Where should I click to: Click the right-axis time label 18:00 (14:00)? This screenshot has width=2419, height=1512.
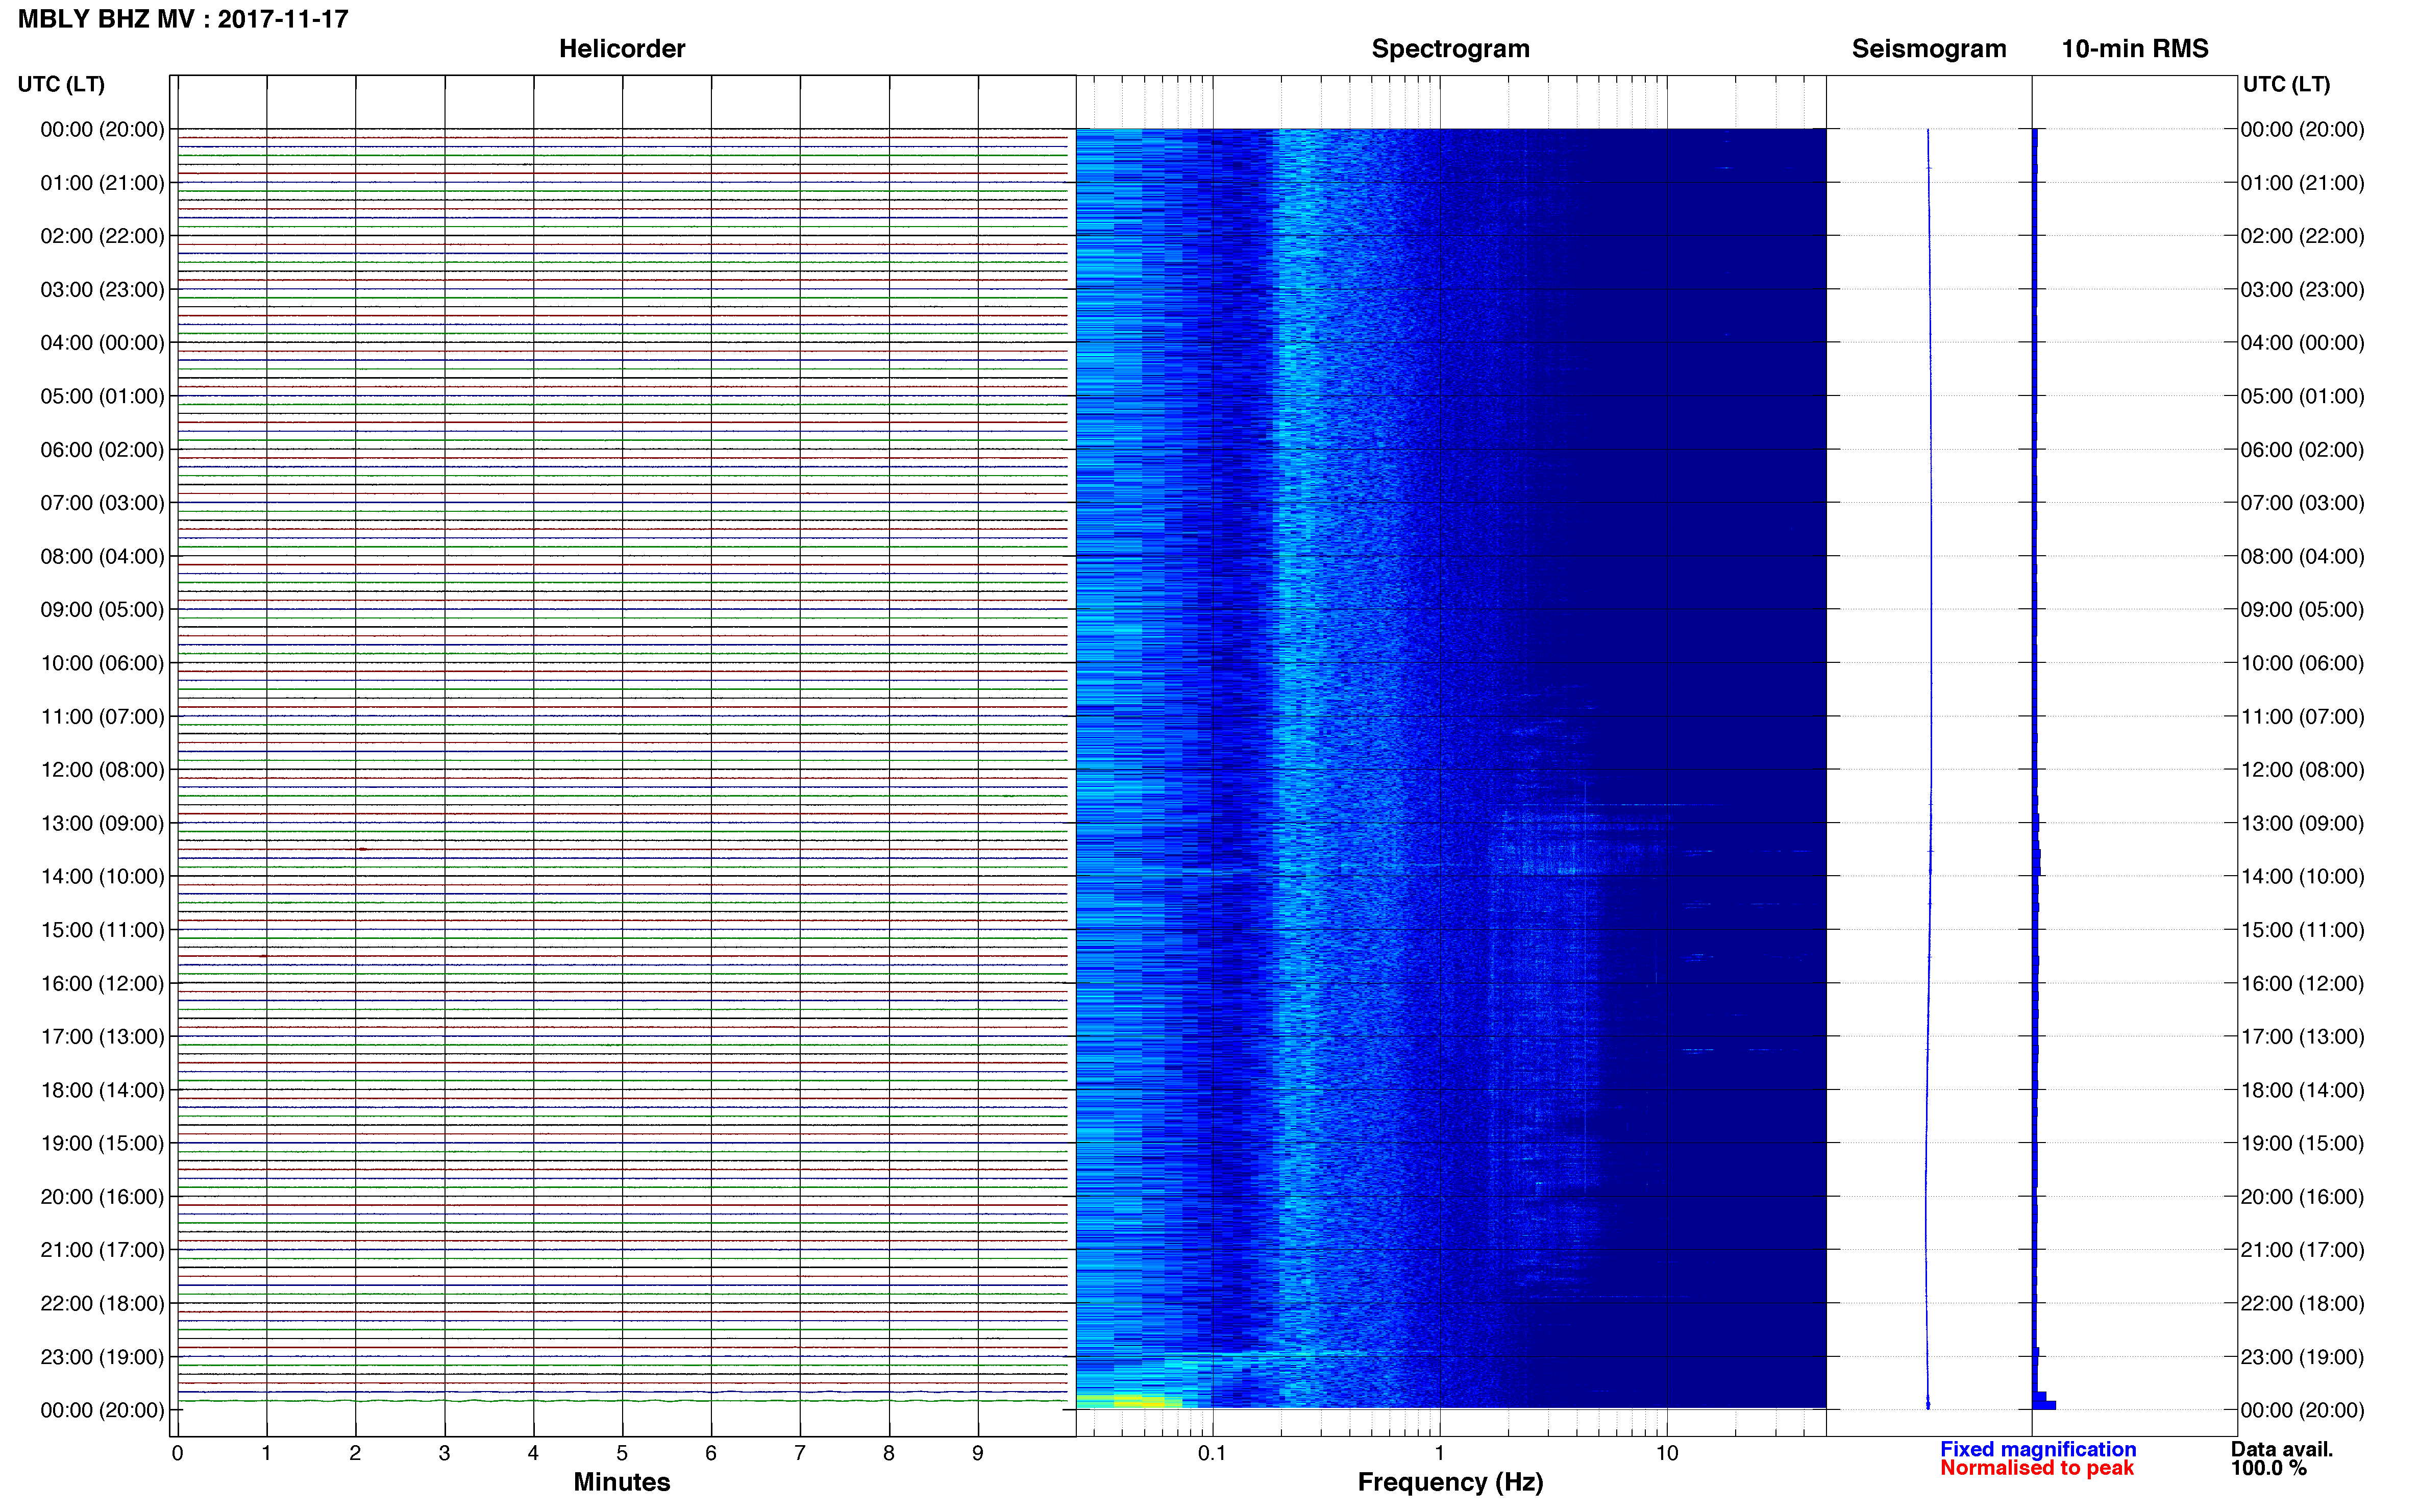[x=2302, y=1090]
